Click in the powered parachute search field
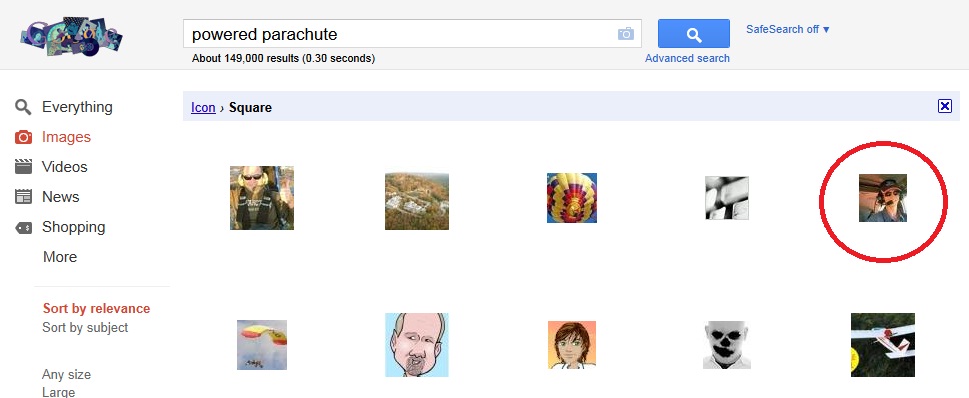This screenshot has width=969, height=398. click(x=402, y=34)
